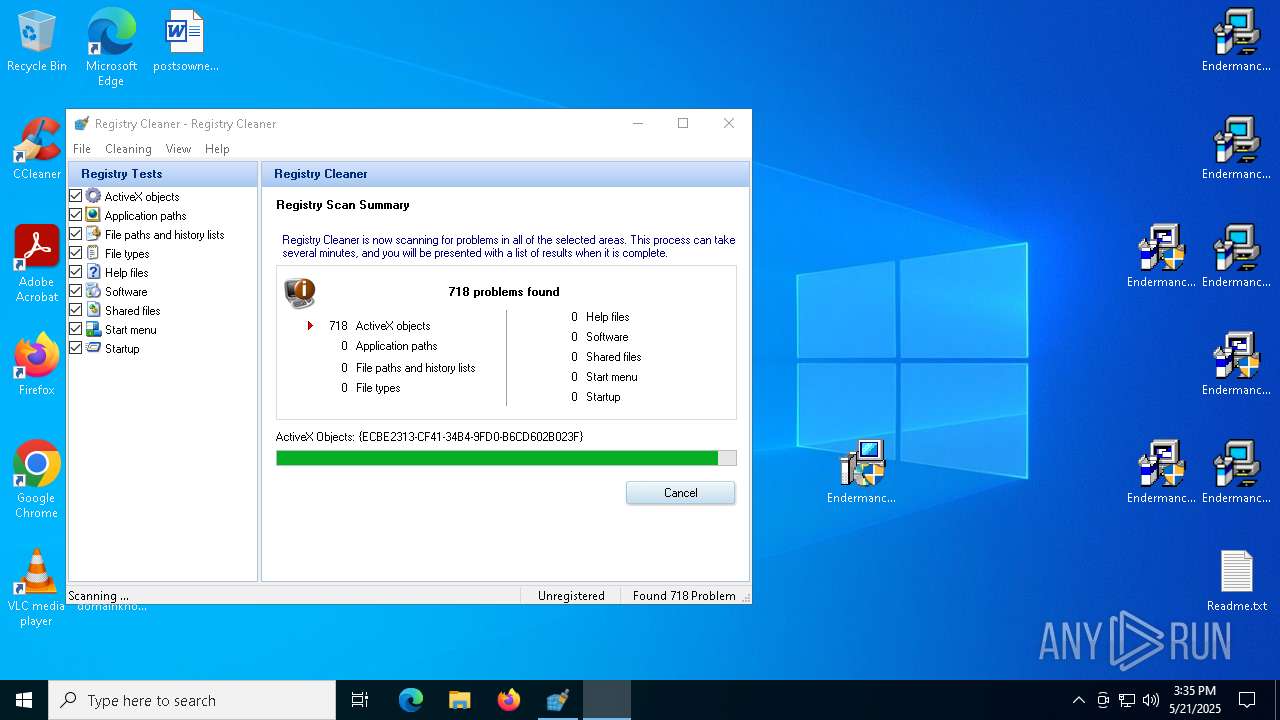Open the File menu
Image resolution: width=1280 pixels, height=720 pixels.
click(82, 149)
